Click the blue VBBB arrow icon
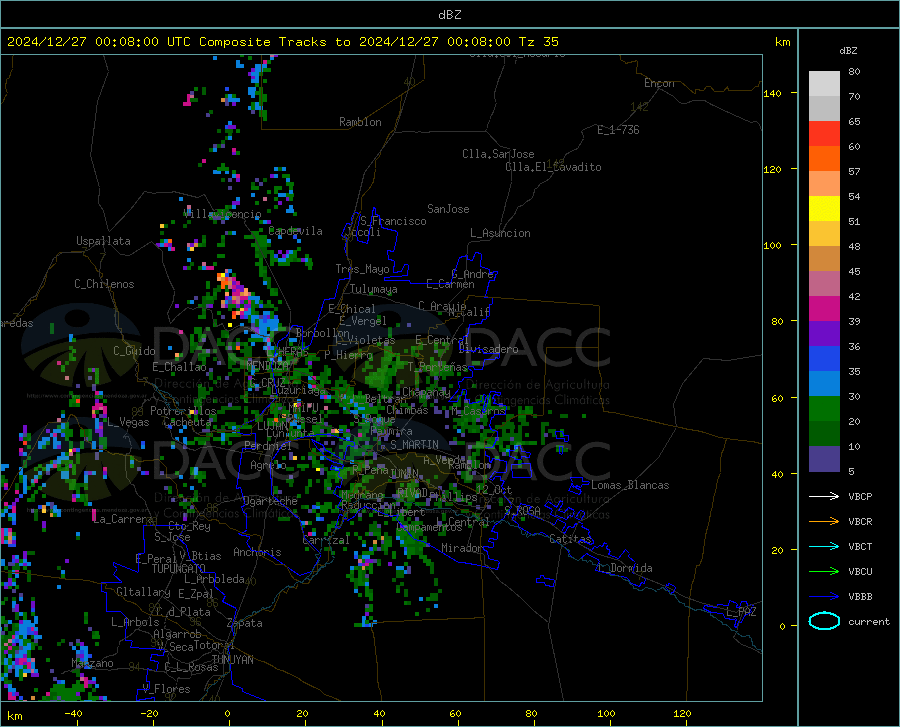The width and height of the screenshot is (900, 727). click(x=824, y=597)
